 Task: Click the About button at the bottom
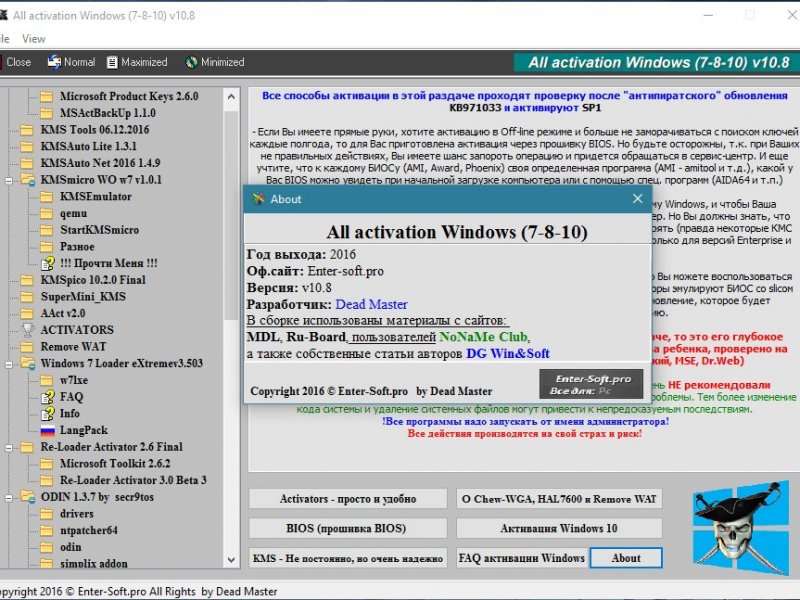(x=626, y=558)
